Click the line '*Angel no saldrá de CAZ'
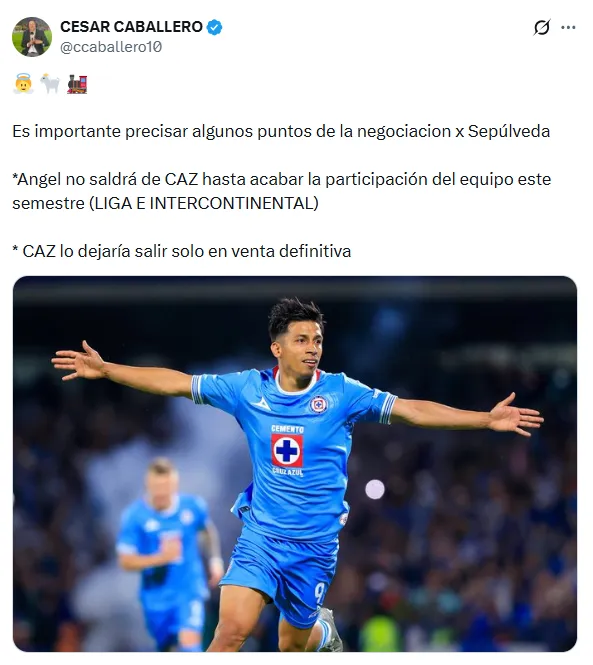This screenshot has width=593, height=665. 282,179
